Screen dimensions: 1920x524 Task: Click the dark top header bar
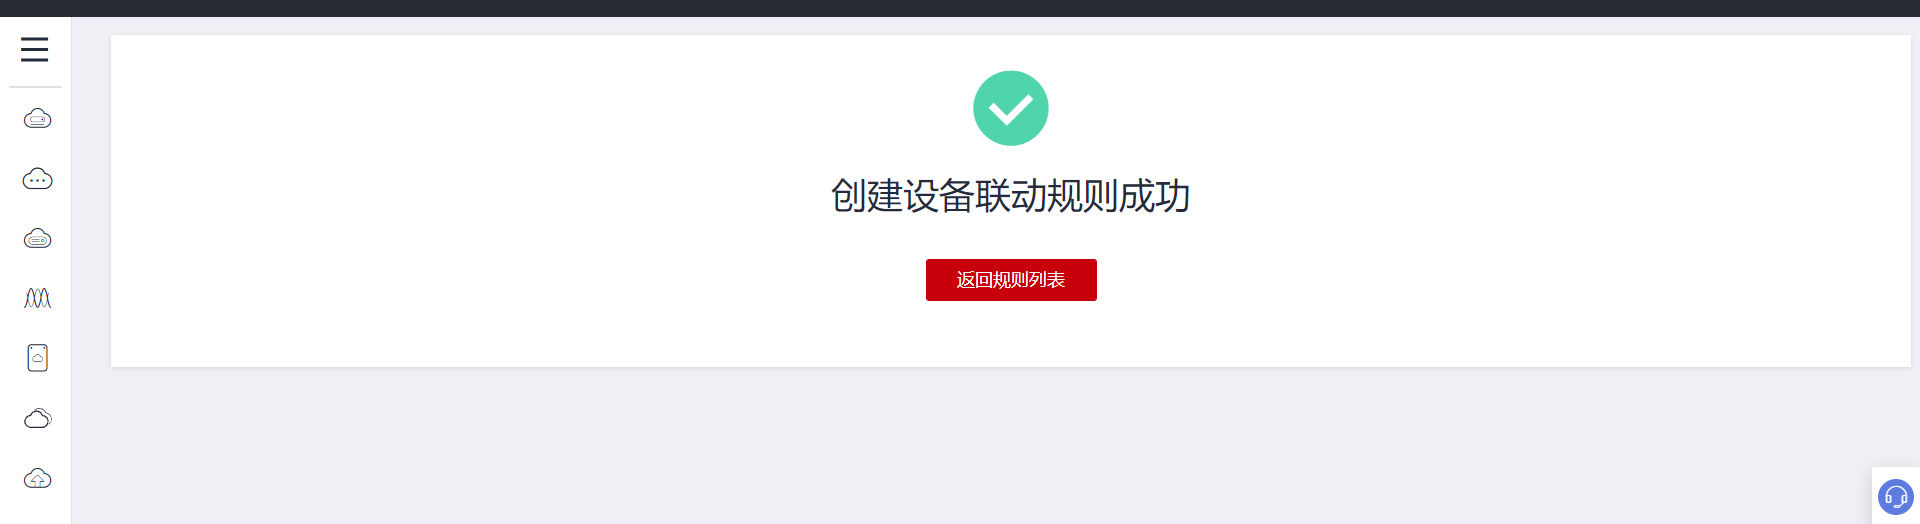[x=960, y=8]
